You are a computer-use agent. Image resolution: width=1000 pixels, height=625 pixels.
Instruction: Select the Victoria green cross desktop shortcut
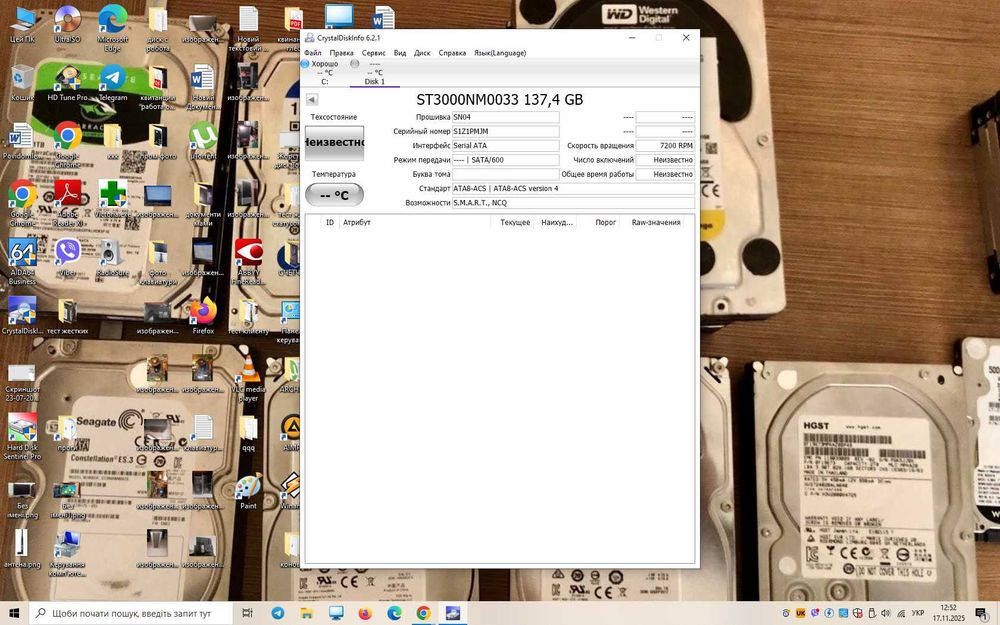(x=113, y=200)
